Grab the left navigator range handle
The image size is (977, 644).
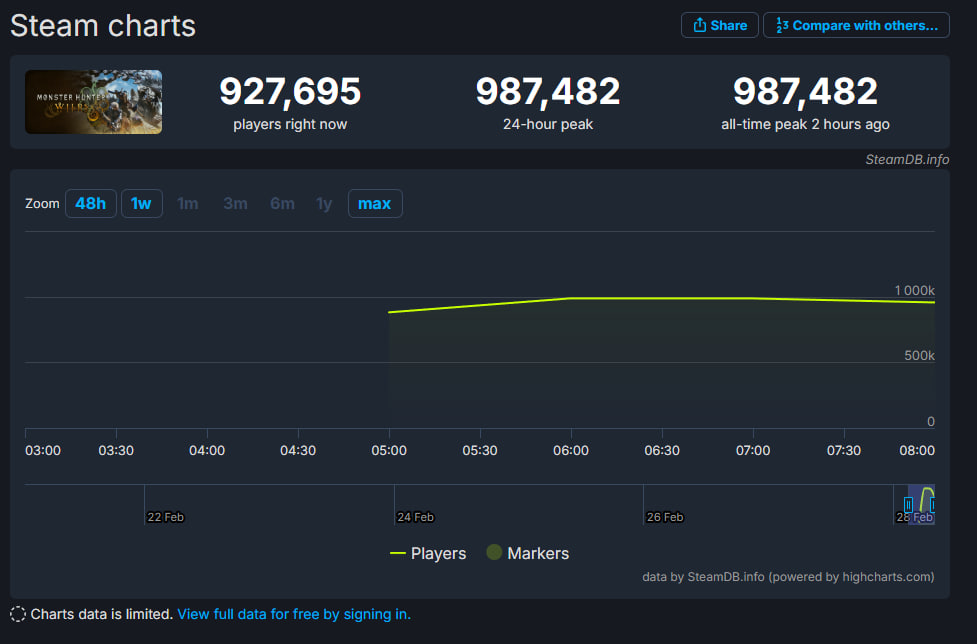pyautogui.click(x=908, y=504)
